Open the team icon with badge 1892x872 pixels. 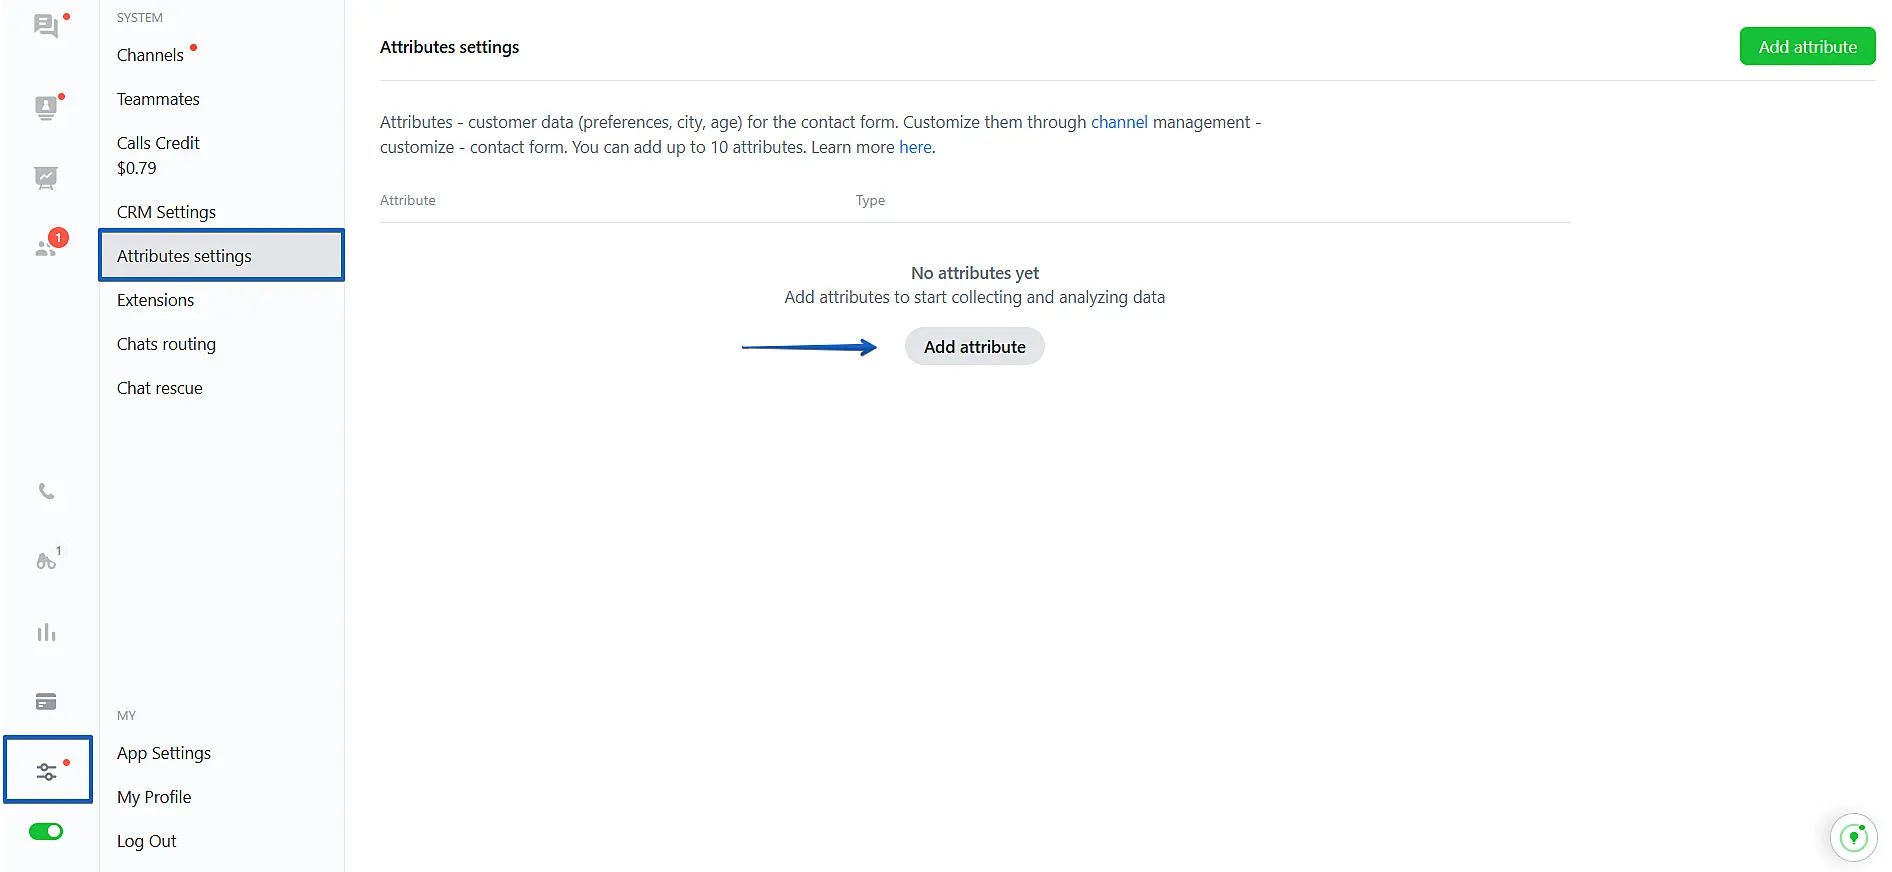point(47,247)
